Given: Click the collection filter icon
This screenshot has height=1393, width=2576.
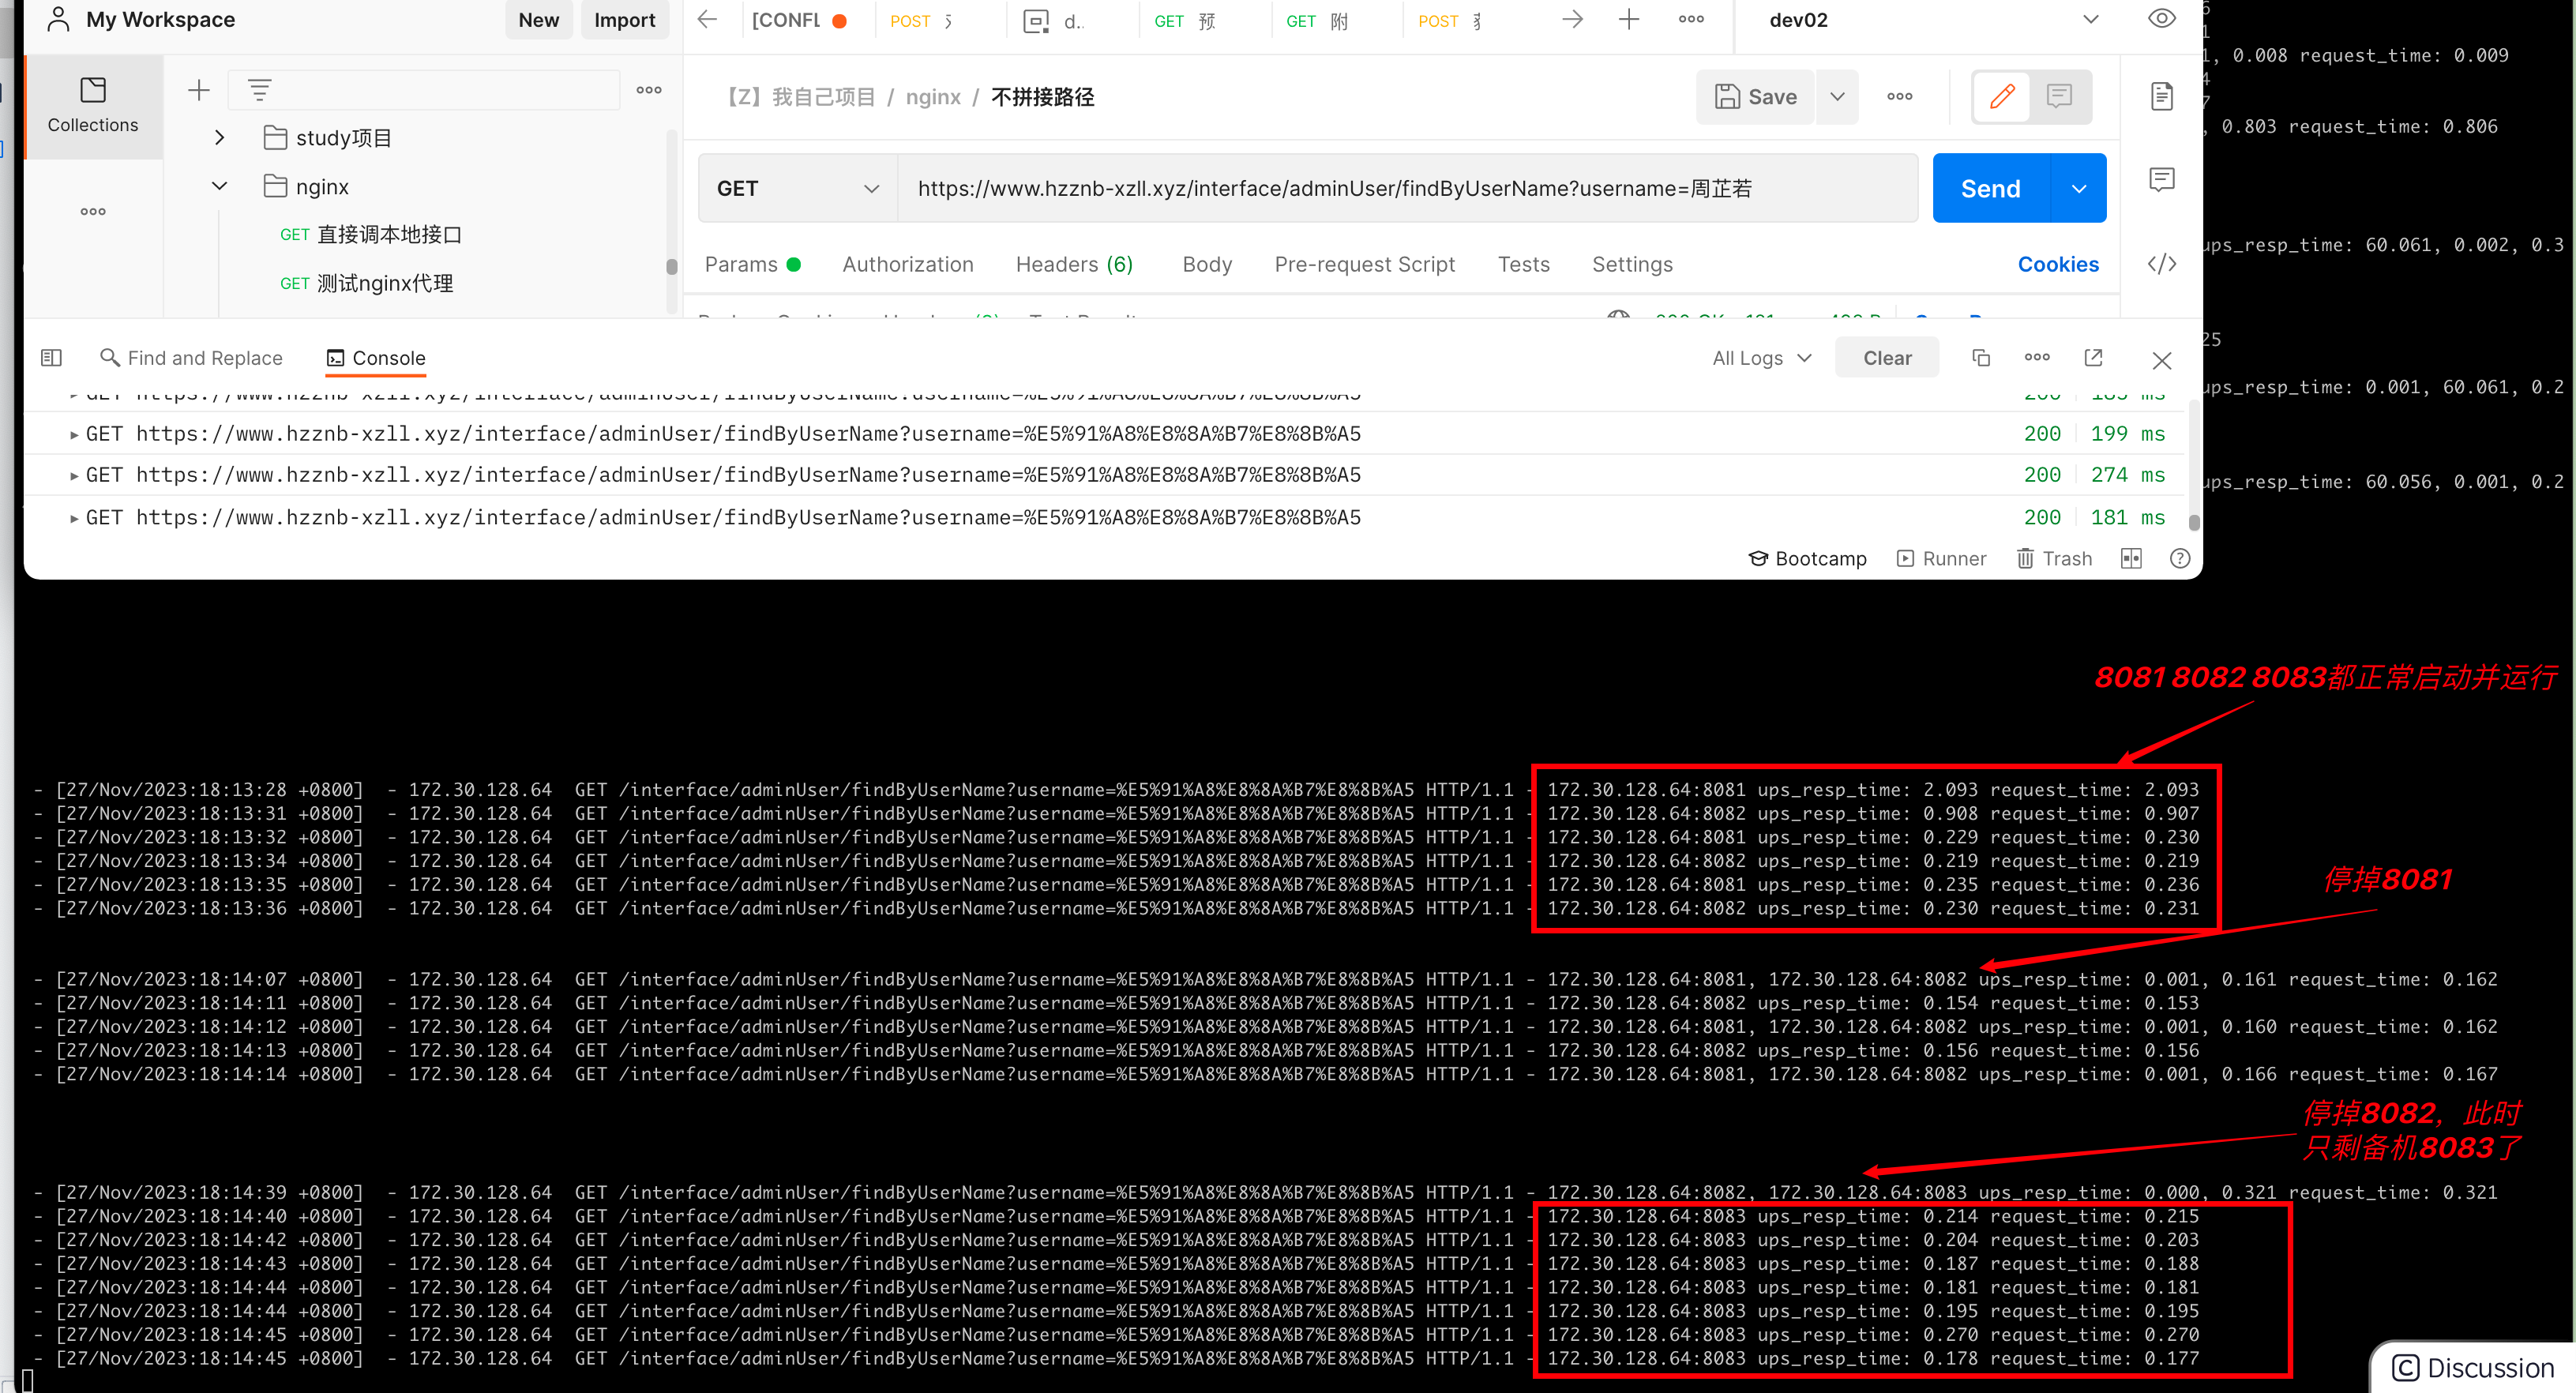Looking at the screenshot, I should click(260, 90).
